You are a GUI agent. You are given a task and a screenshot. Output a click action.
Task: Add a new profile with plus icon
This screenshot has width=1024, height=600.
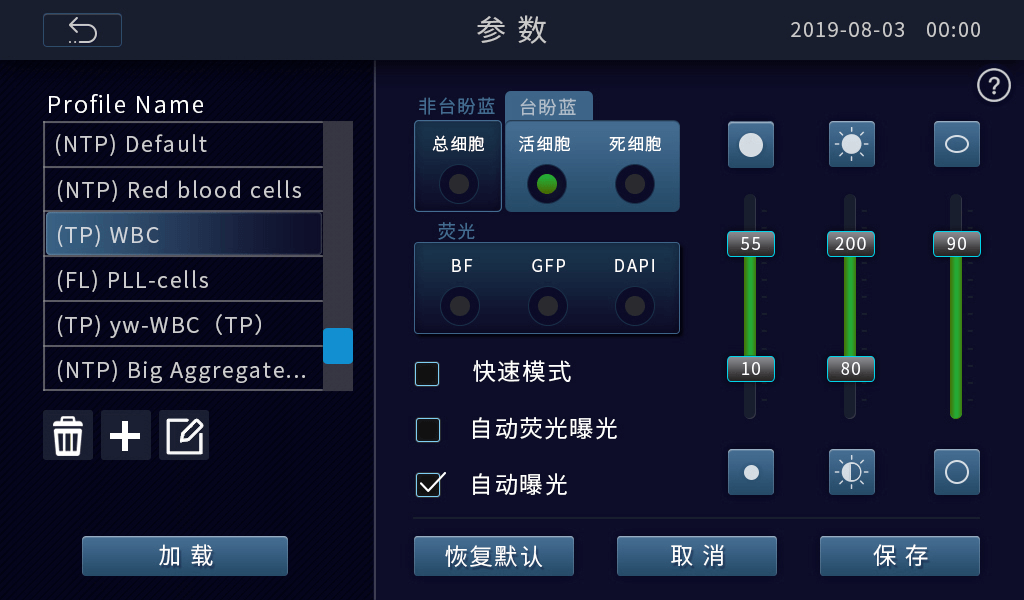point(125,435)
